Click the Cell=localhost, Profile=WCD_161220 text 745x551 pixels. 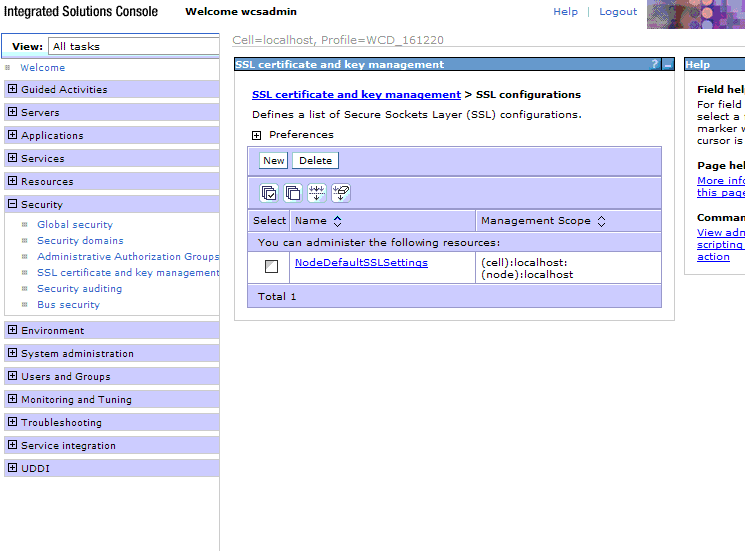coord(338,40)
